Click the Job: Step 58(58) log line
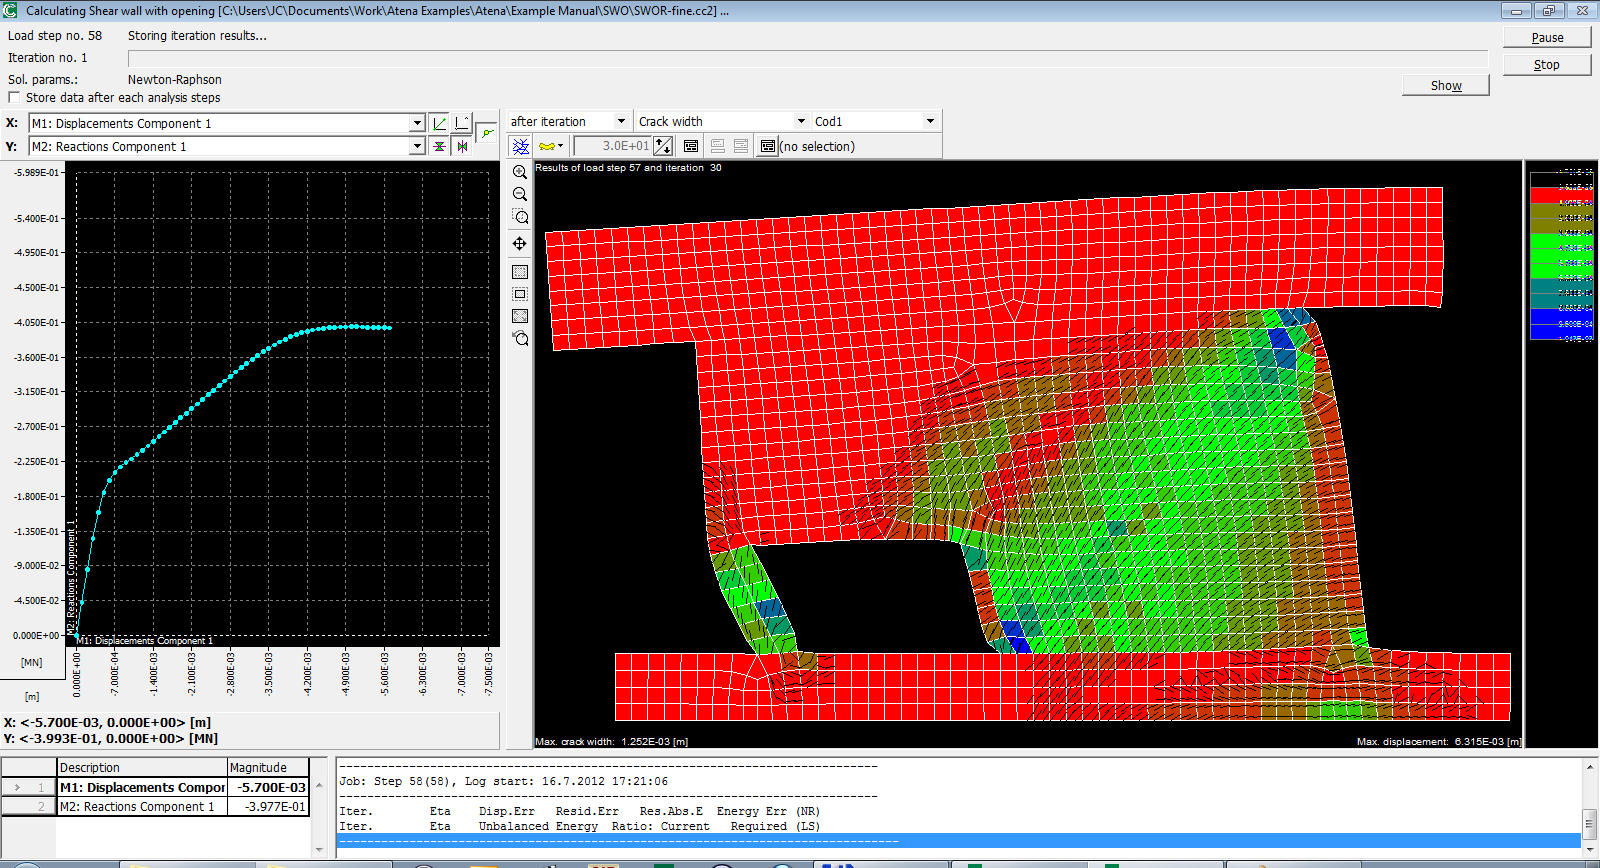The height and width of the screenshot is (868, 1600). point(503,781)
